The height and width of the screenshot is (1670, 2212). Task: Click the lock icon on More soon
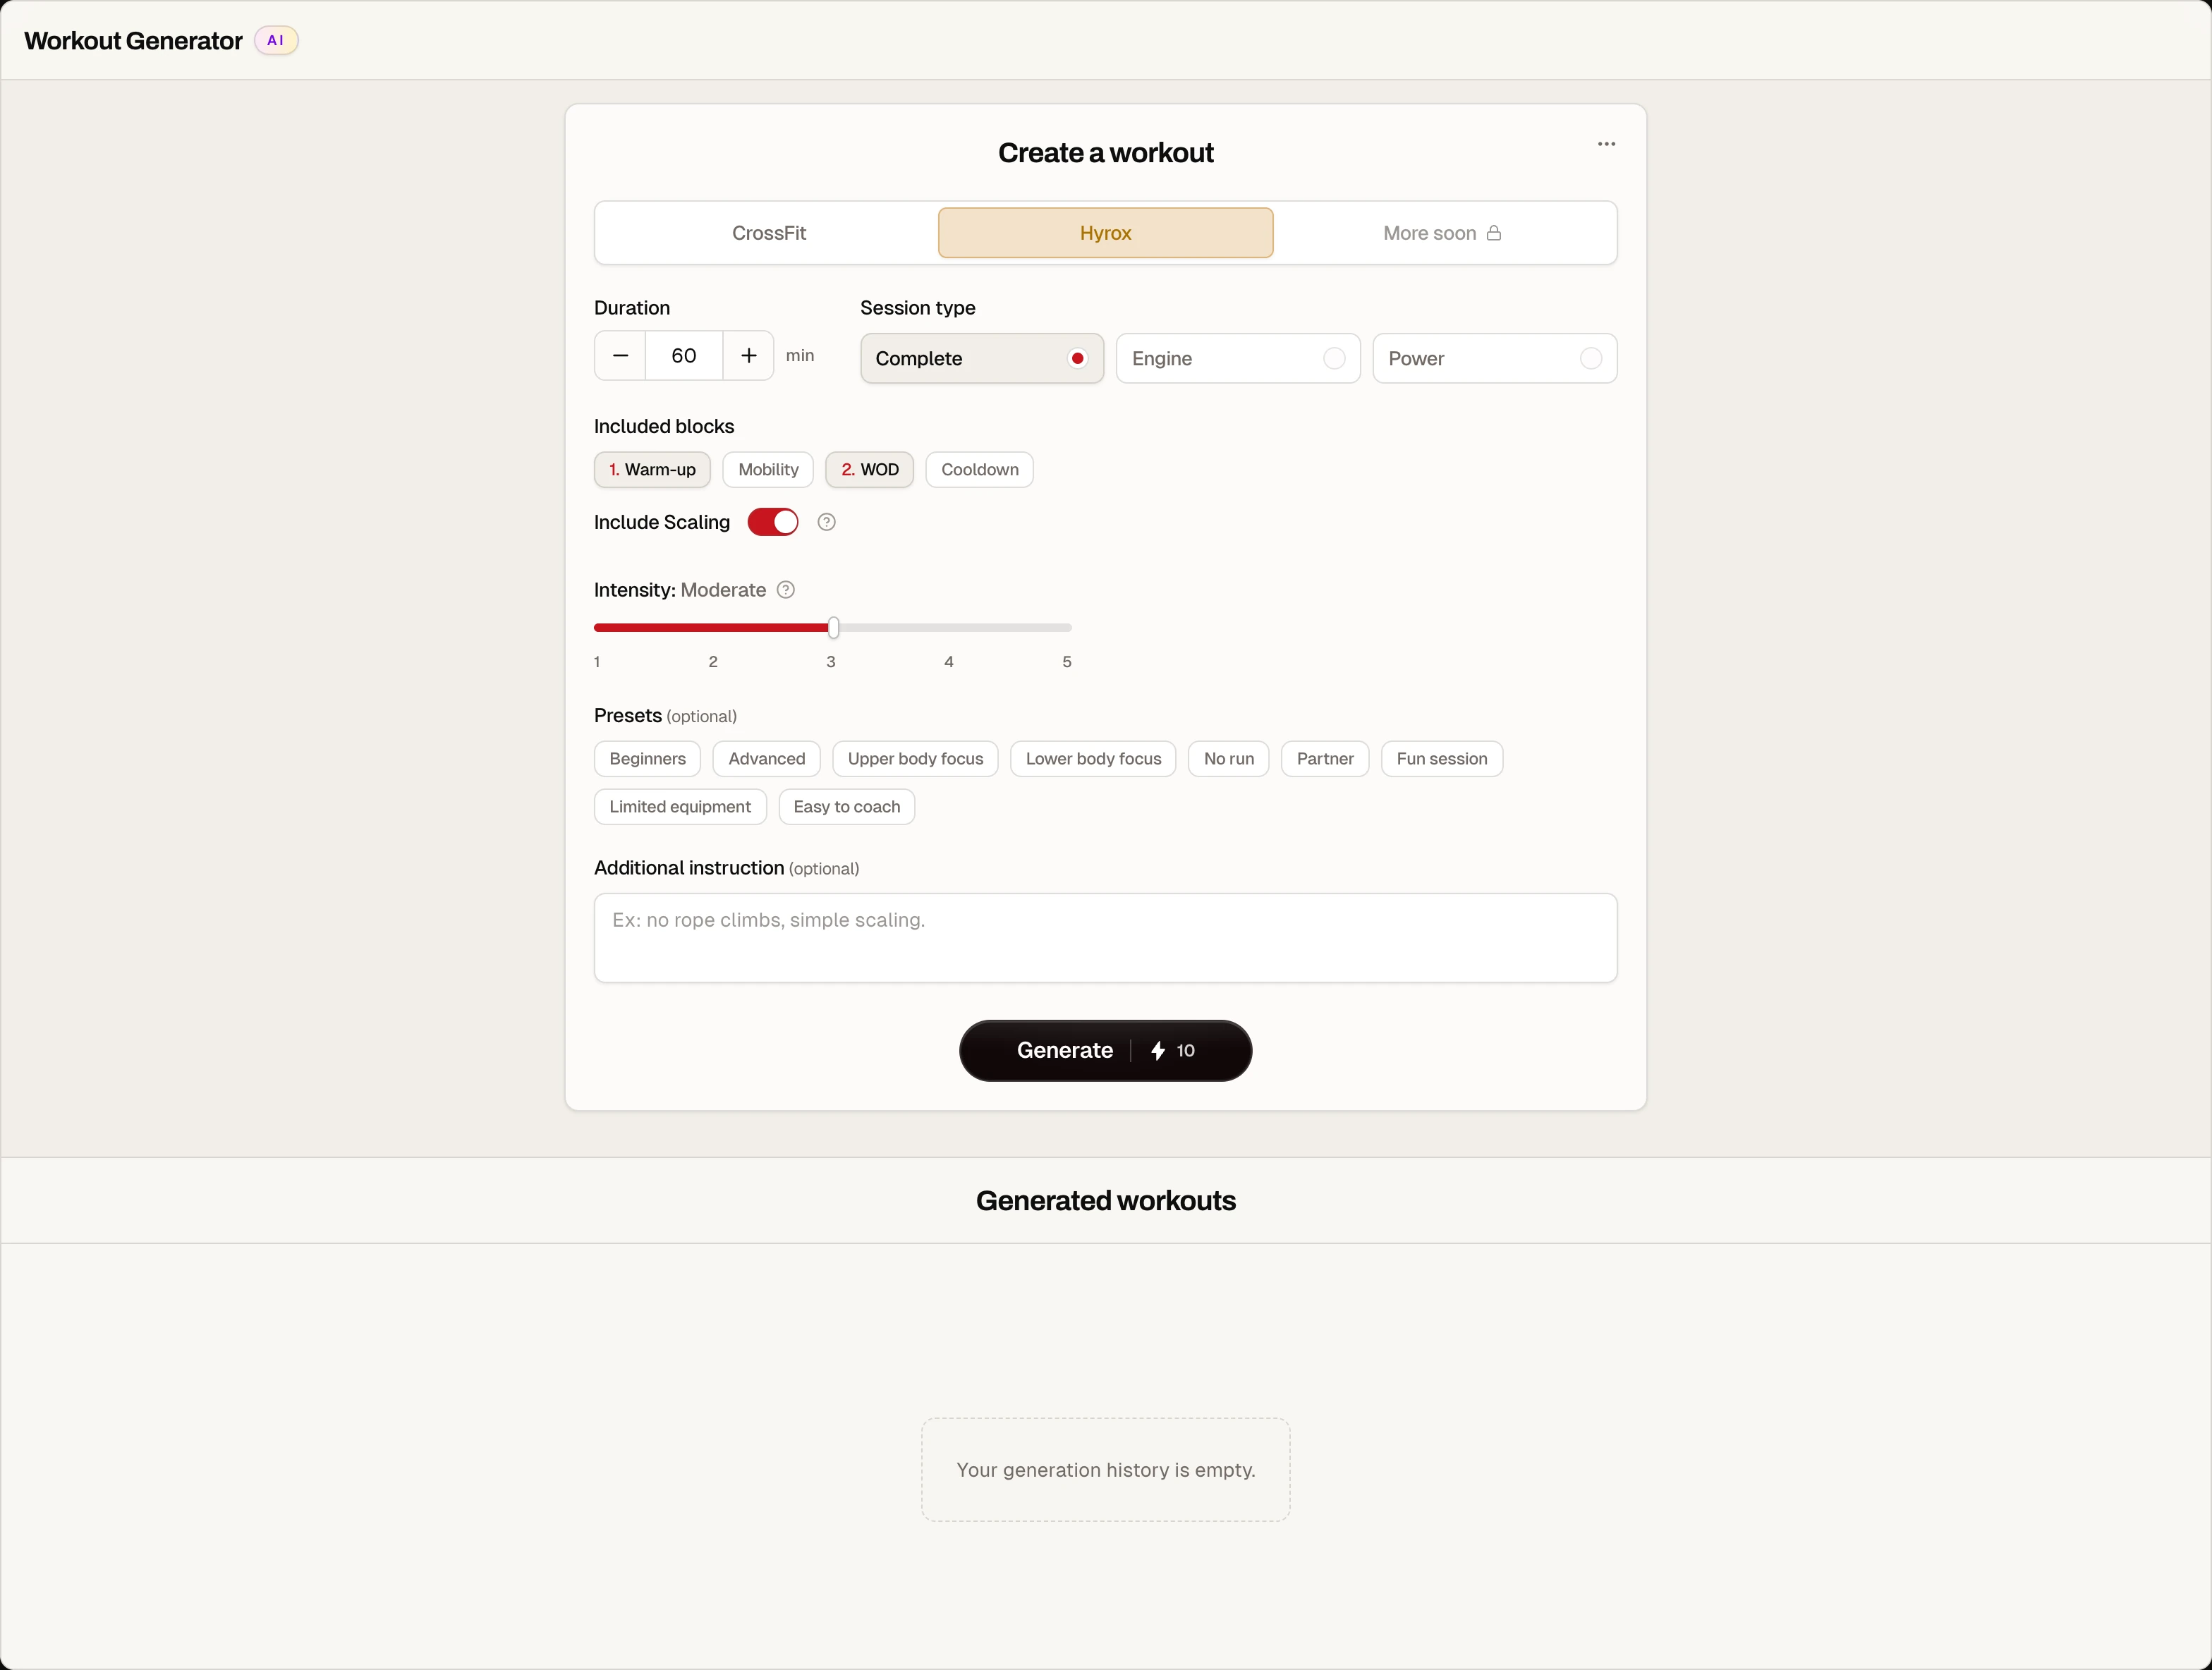coord(1494,233)
